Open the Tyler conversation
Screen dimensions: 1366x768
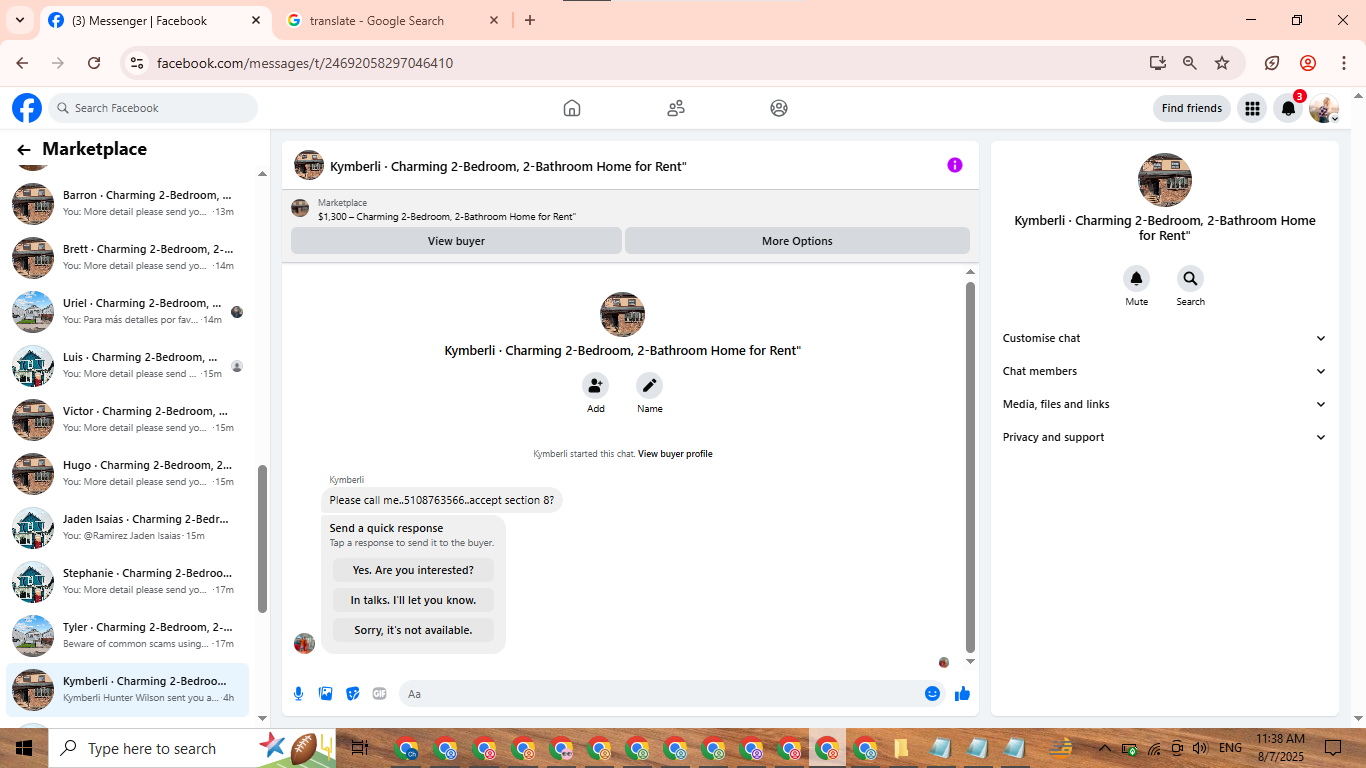coord(128,635)
